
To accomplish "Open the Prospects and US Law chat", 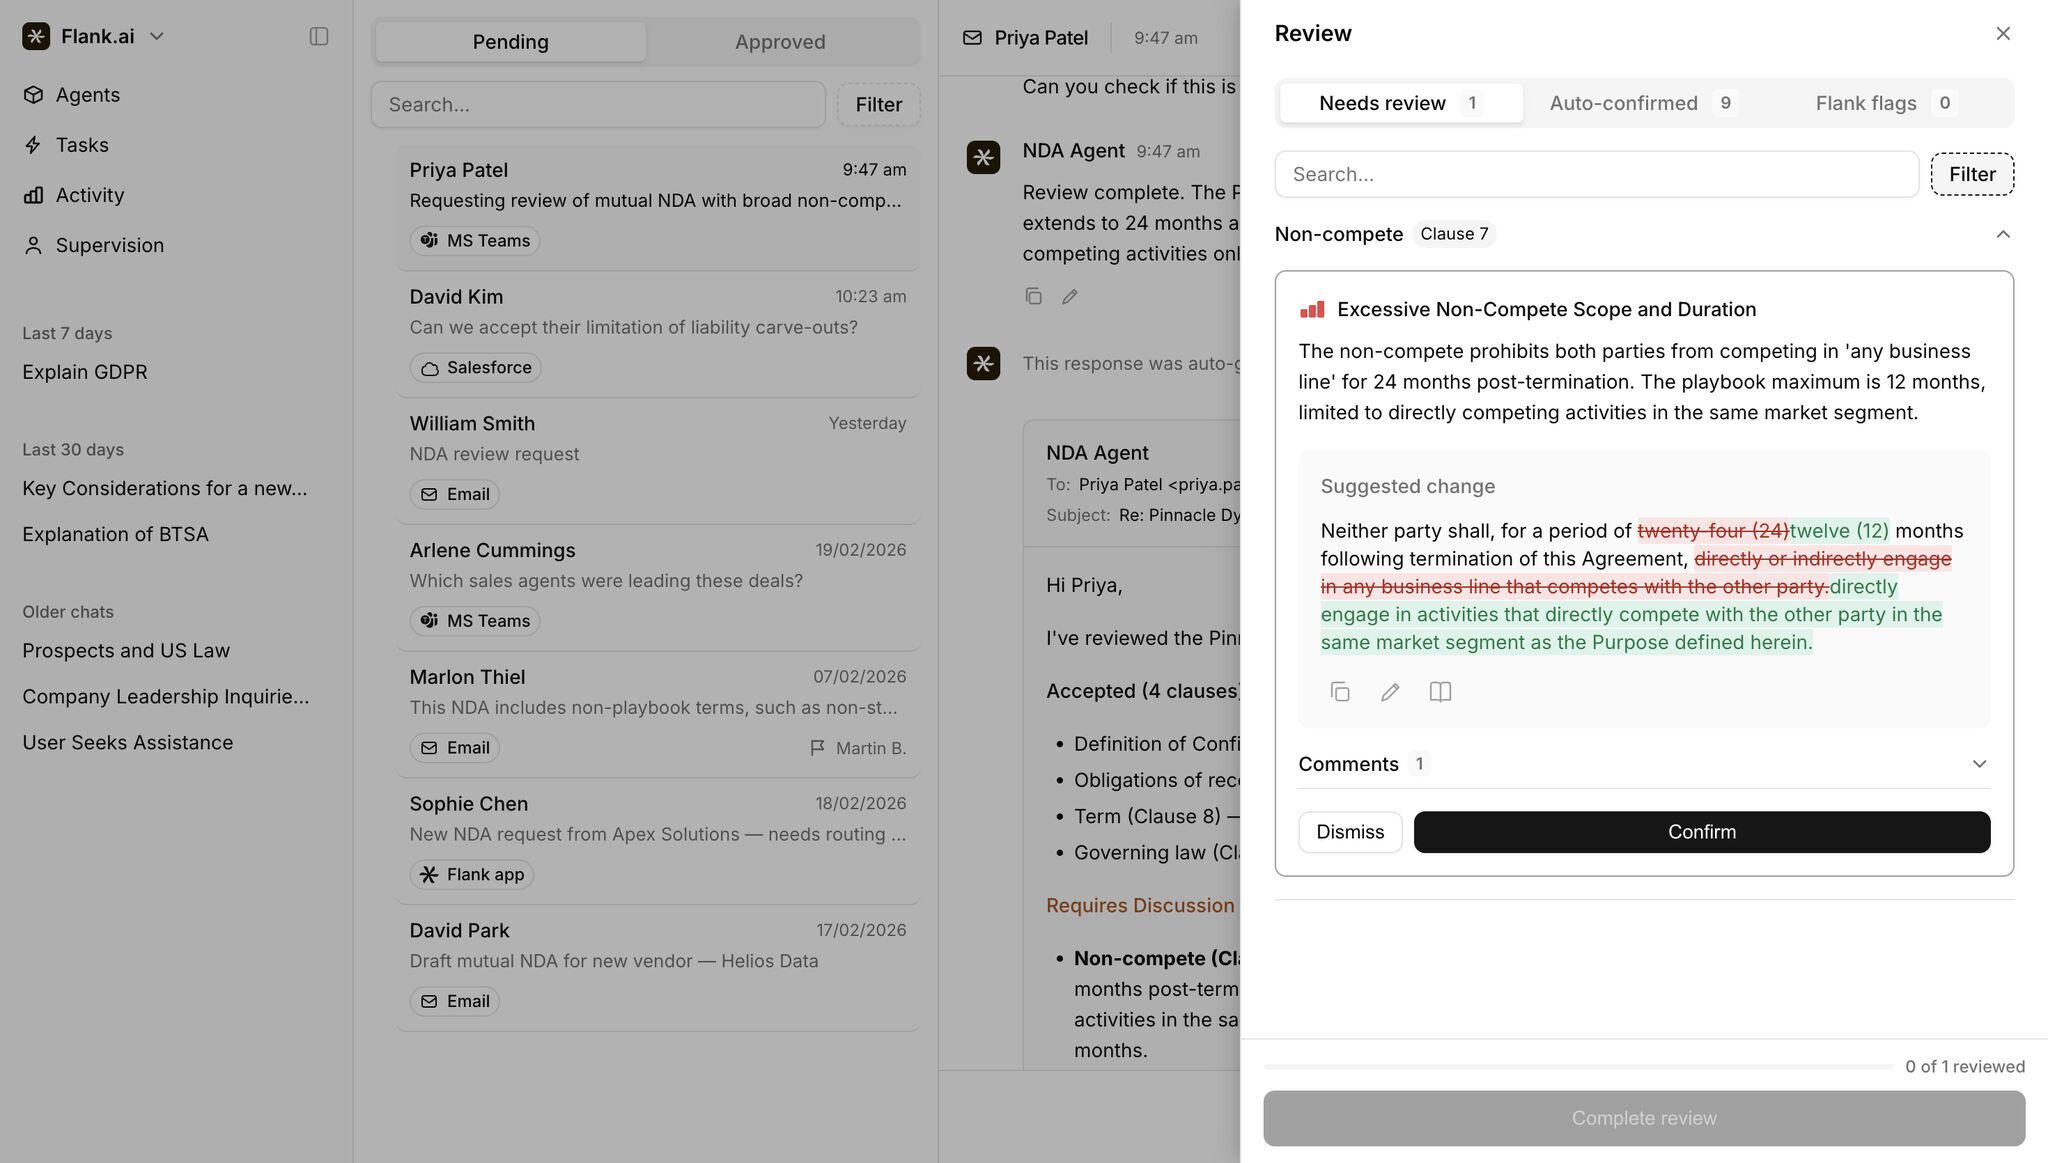I will [x=126, y=651].
